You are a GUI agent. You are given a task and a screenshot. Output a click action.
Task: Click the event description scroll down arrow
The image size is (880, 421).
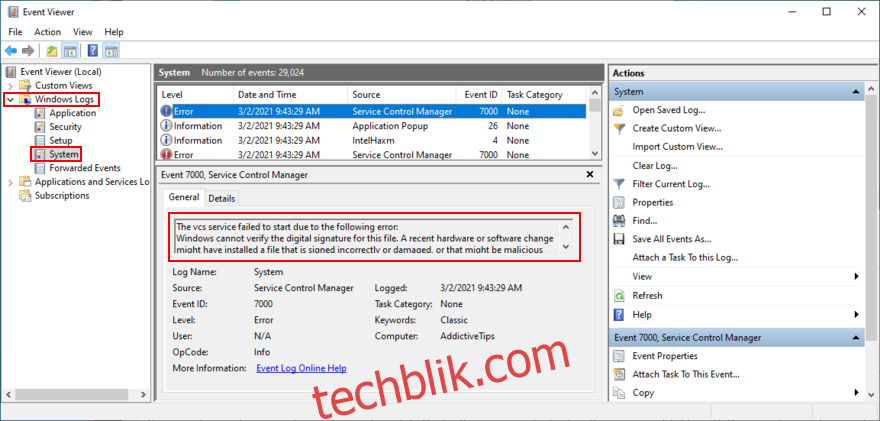(566, 246)
